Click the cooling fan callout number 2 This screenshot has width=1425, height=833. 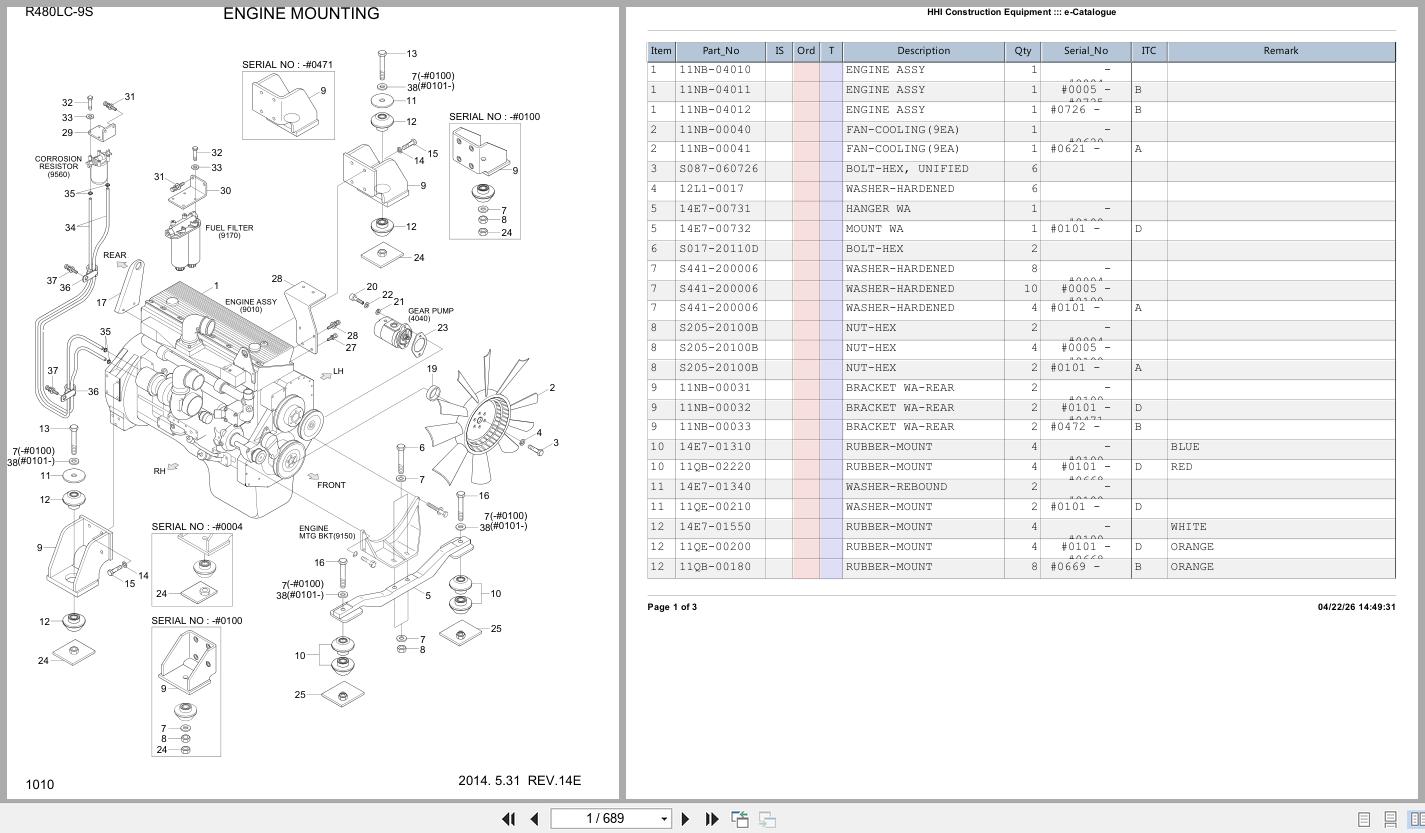click(x=552, y=388)
